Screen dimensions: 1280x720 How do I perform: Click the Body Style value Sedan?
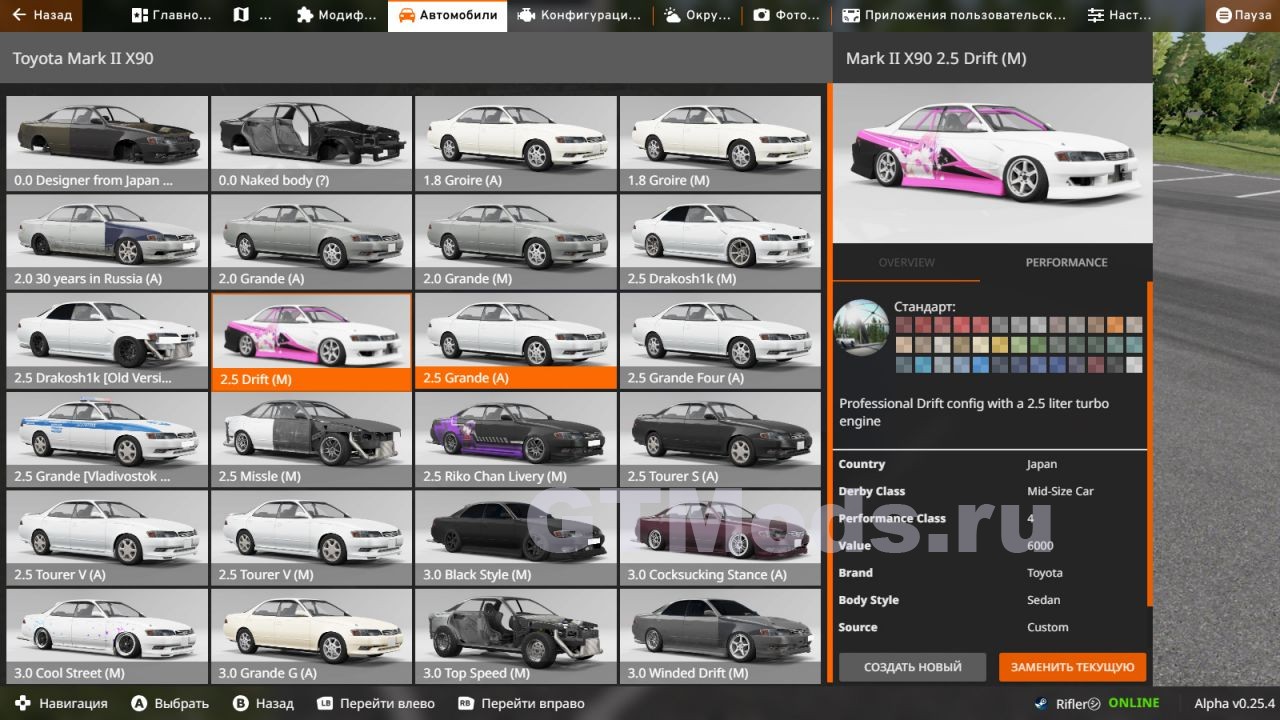click(1043, 600)
